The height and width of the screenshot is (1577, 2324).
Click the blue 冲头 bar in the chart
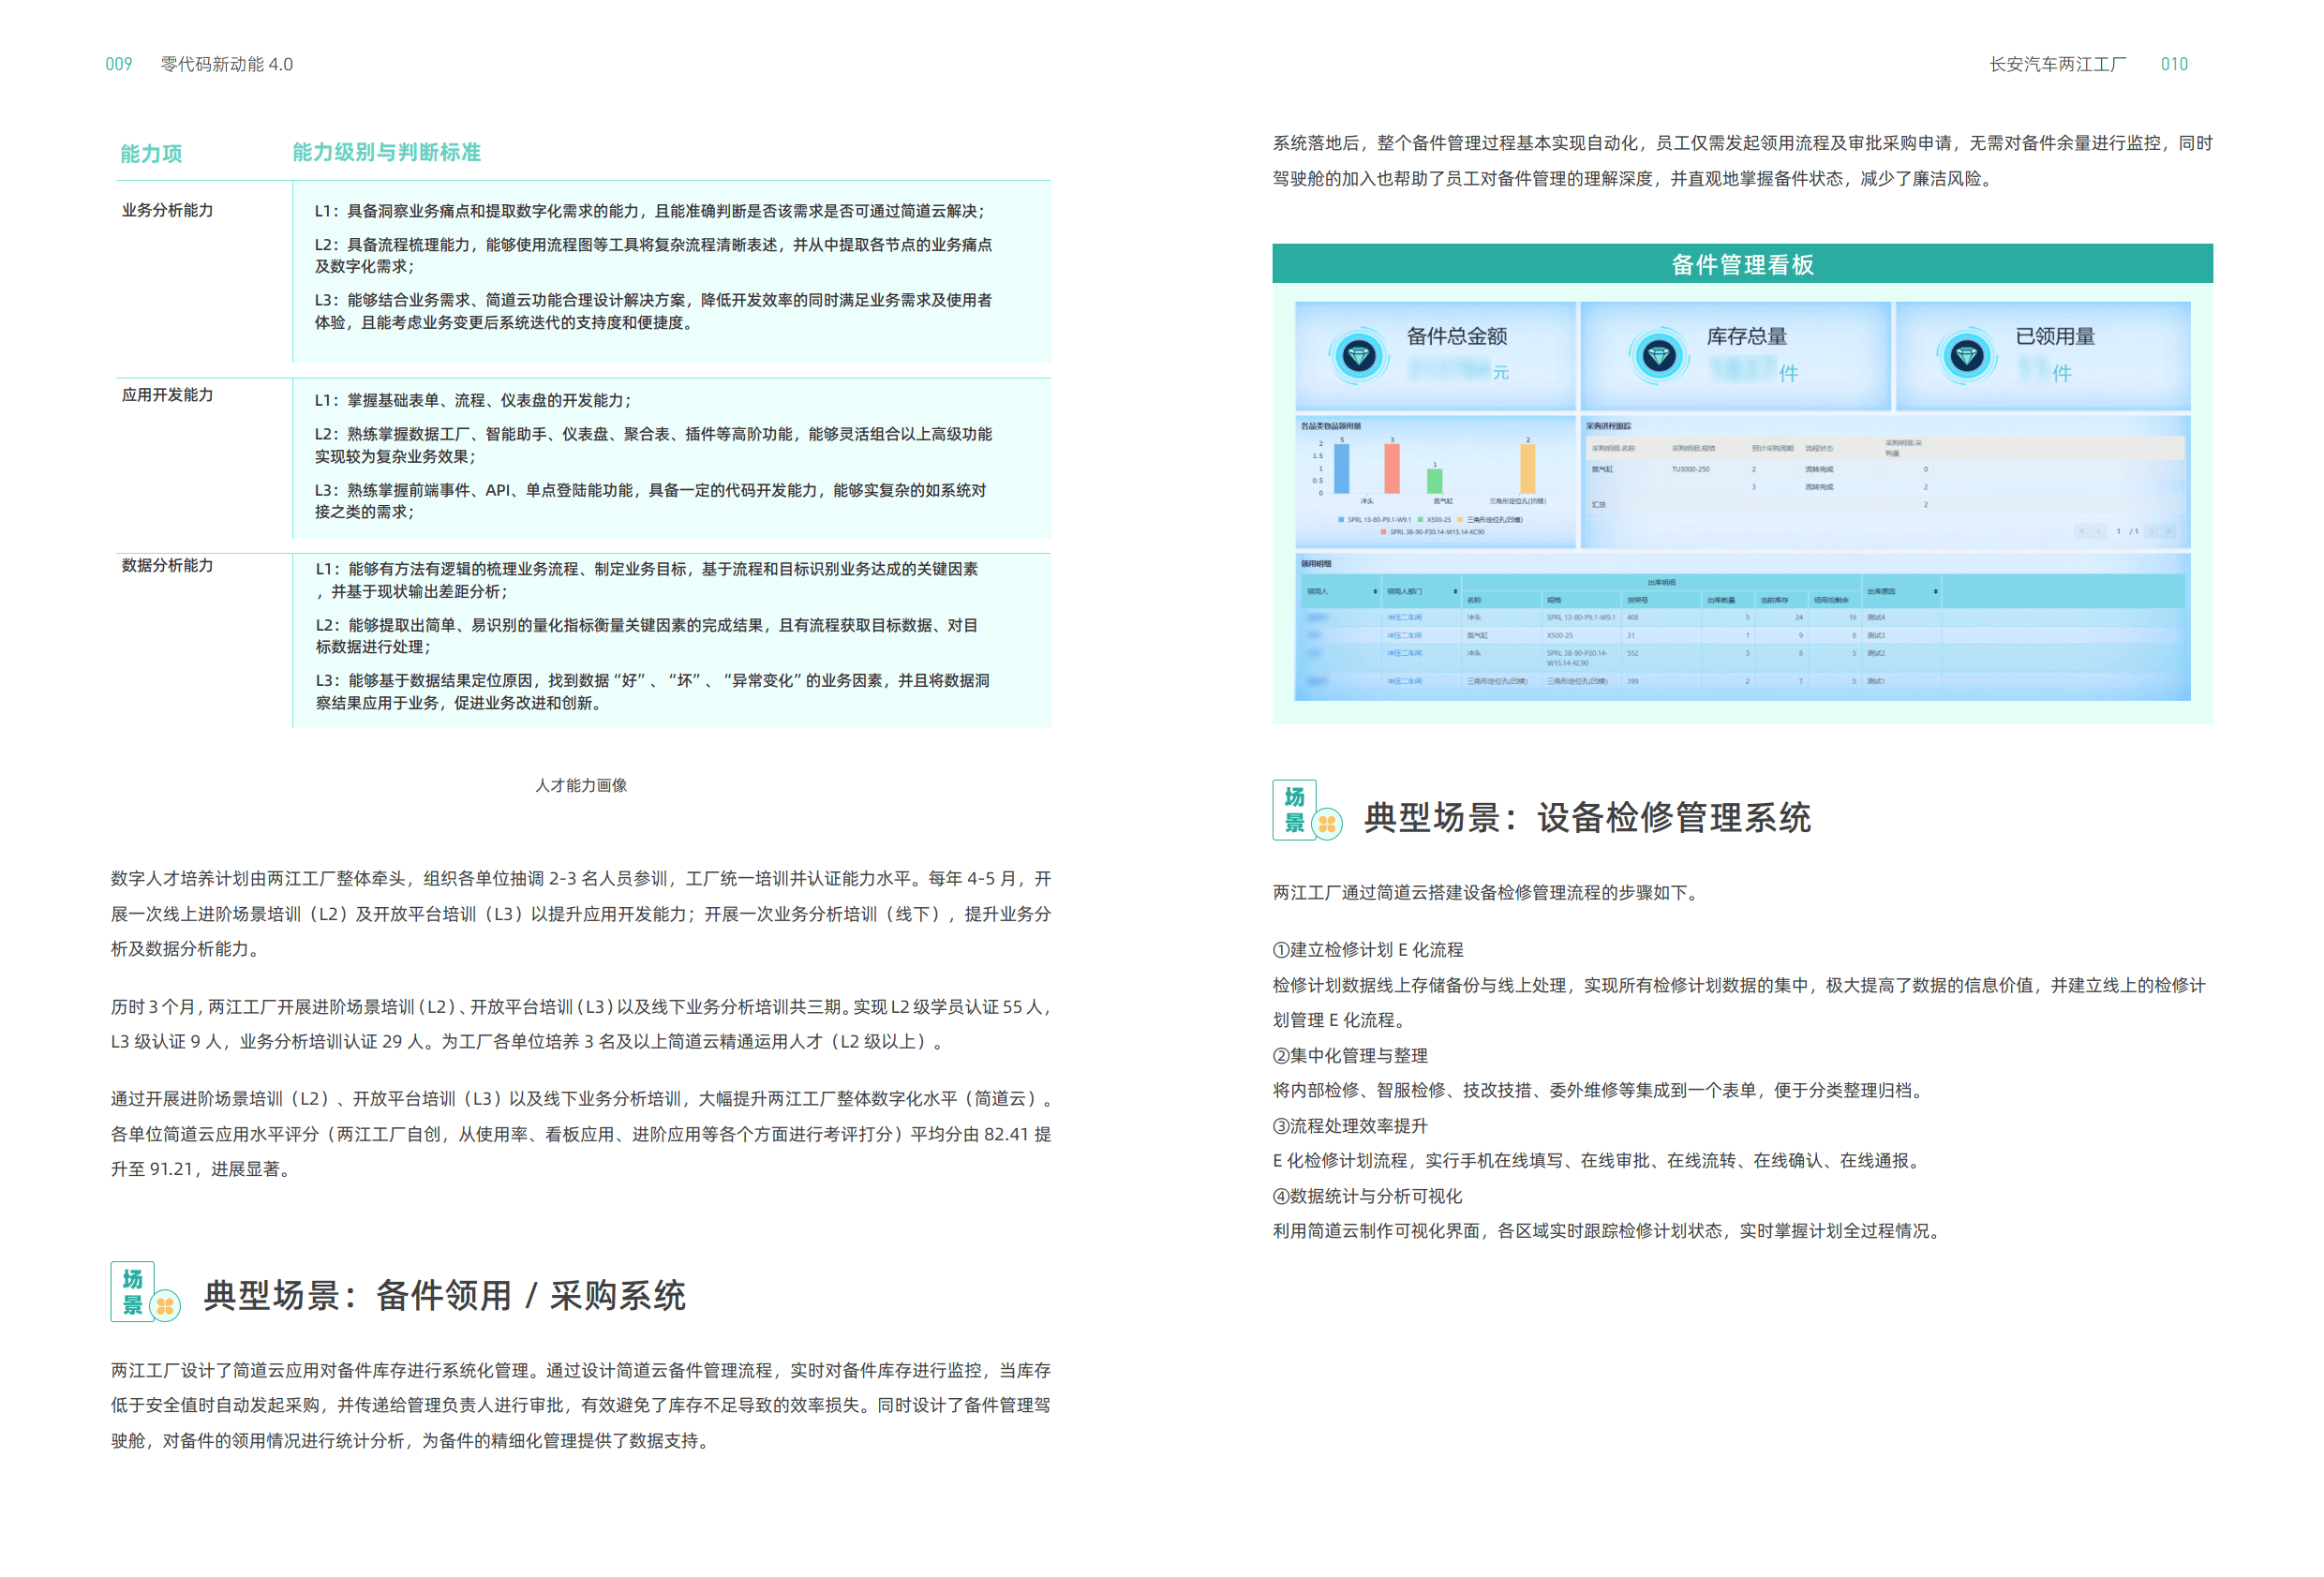click(x=1342, y=470)
